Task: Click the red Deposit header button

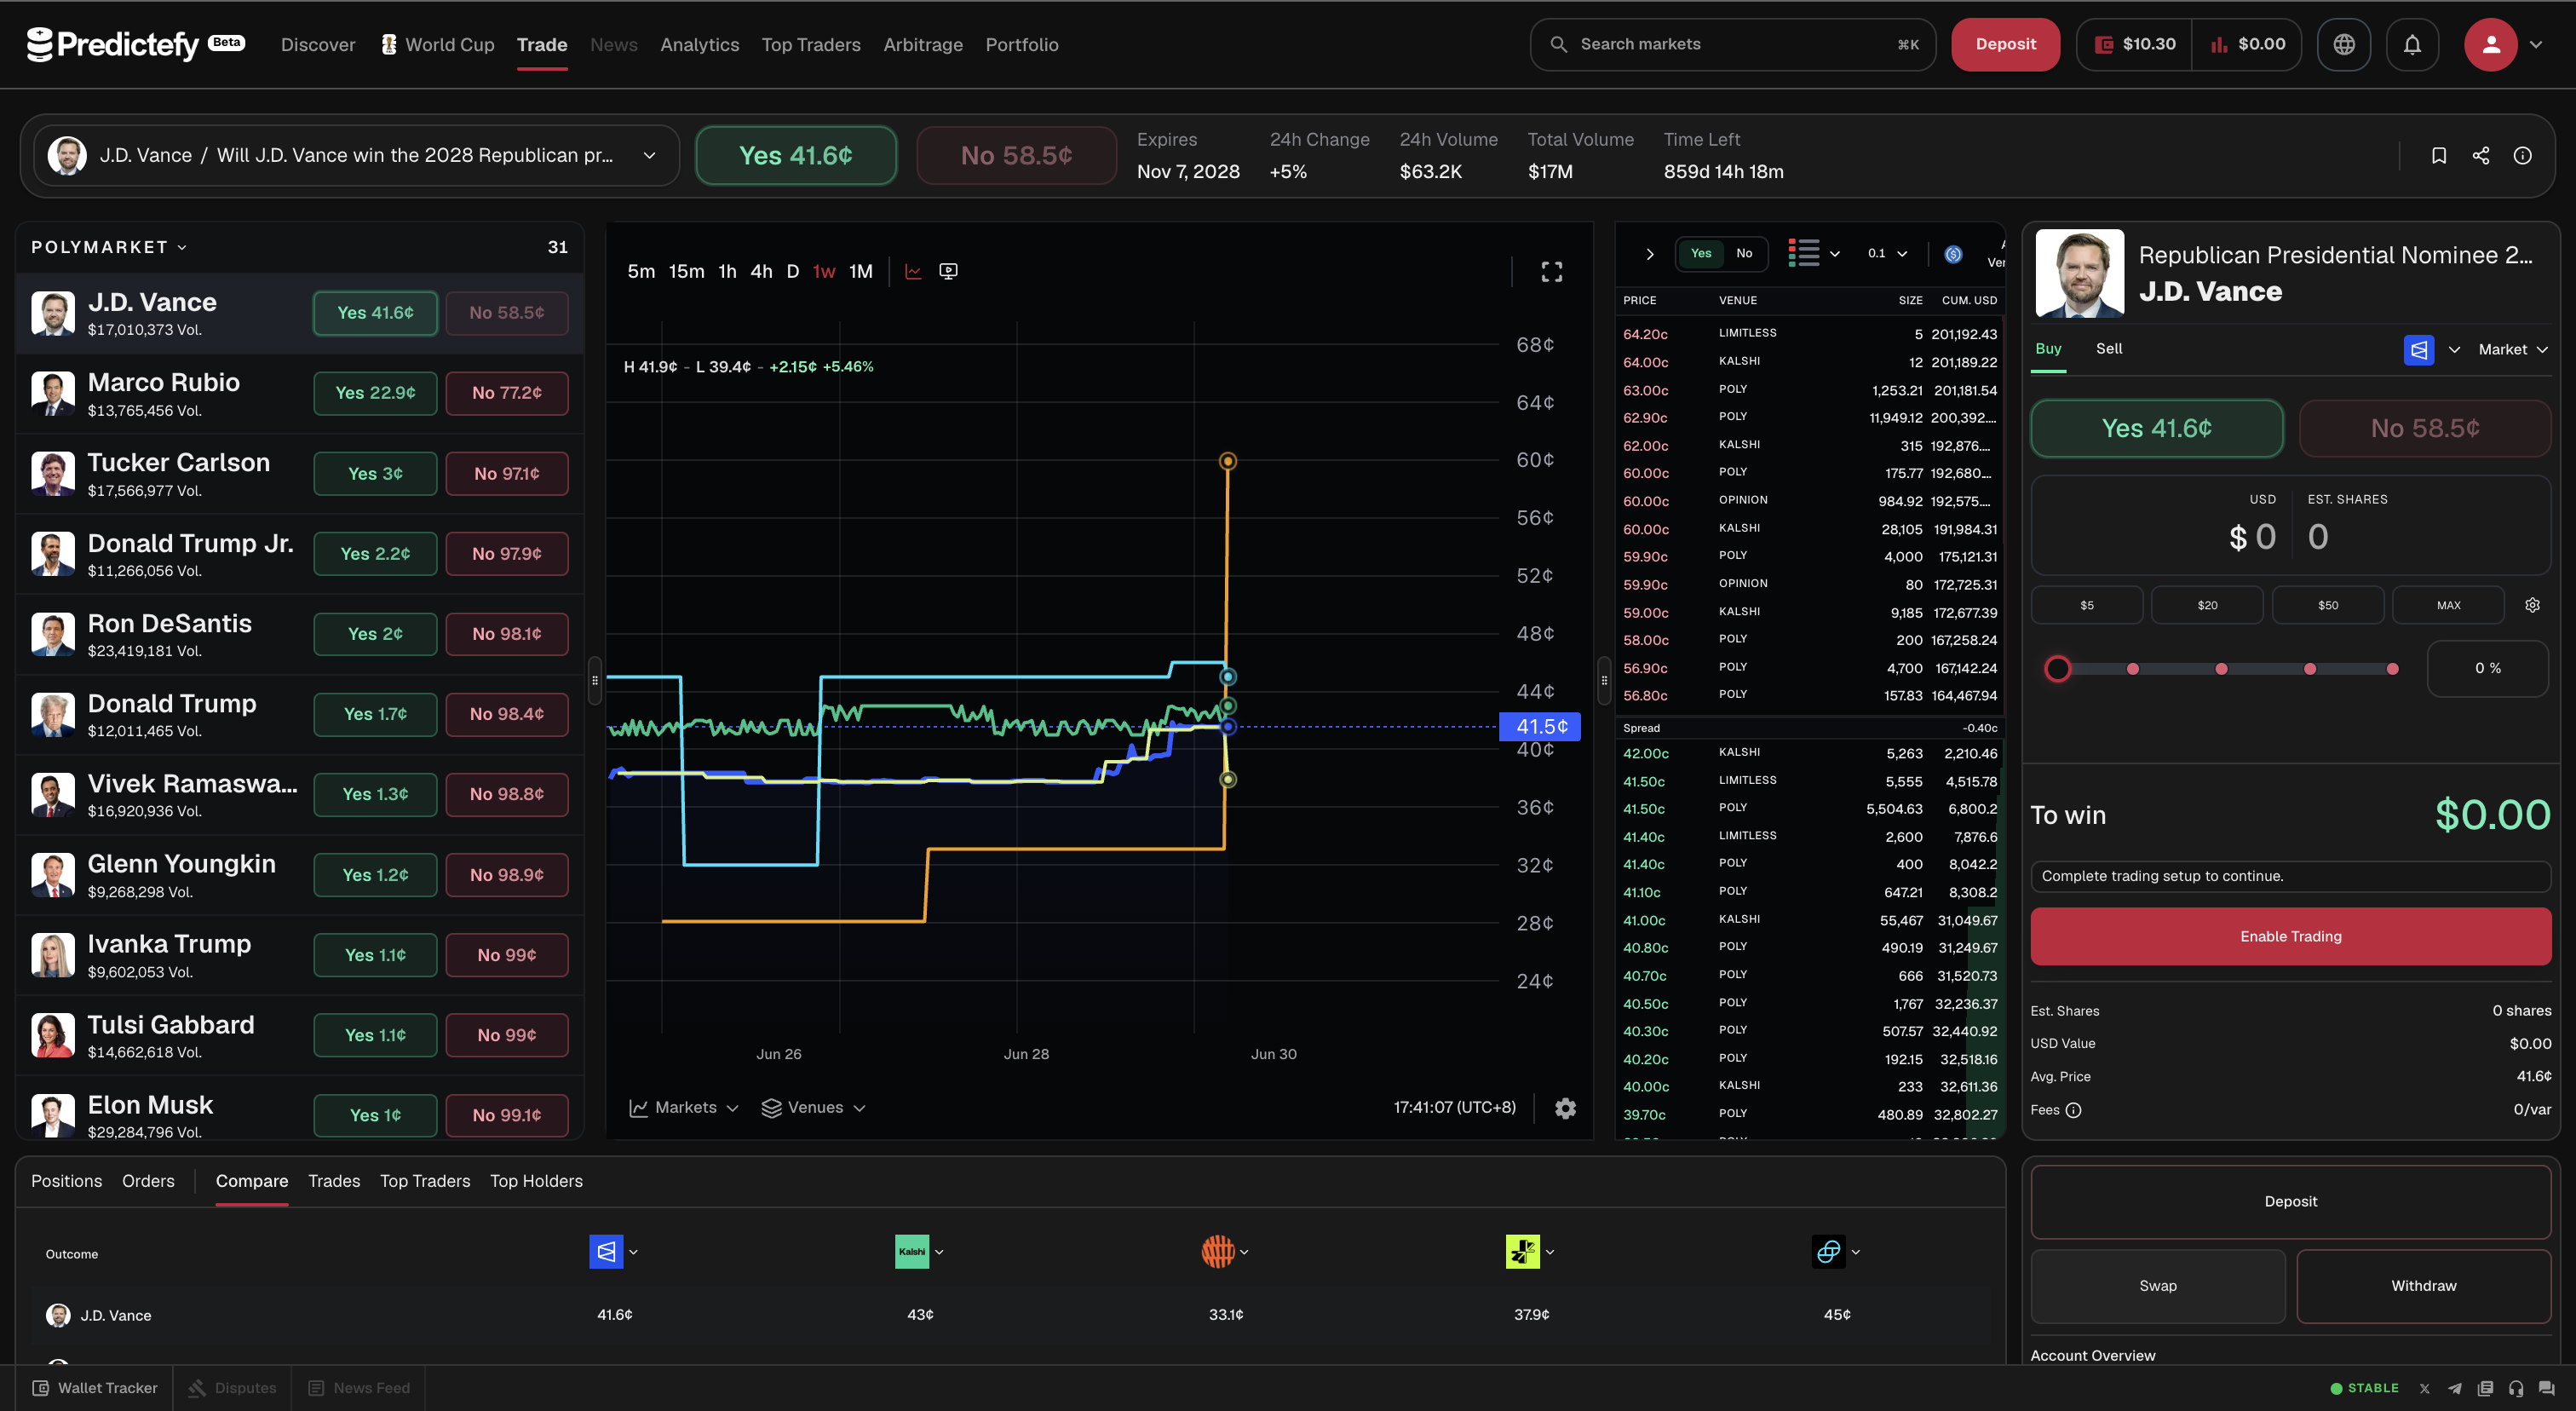Action: click(x=2005, y=44)
